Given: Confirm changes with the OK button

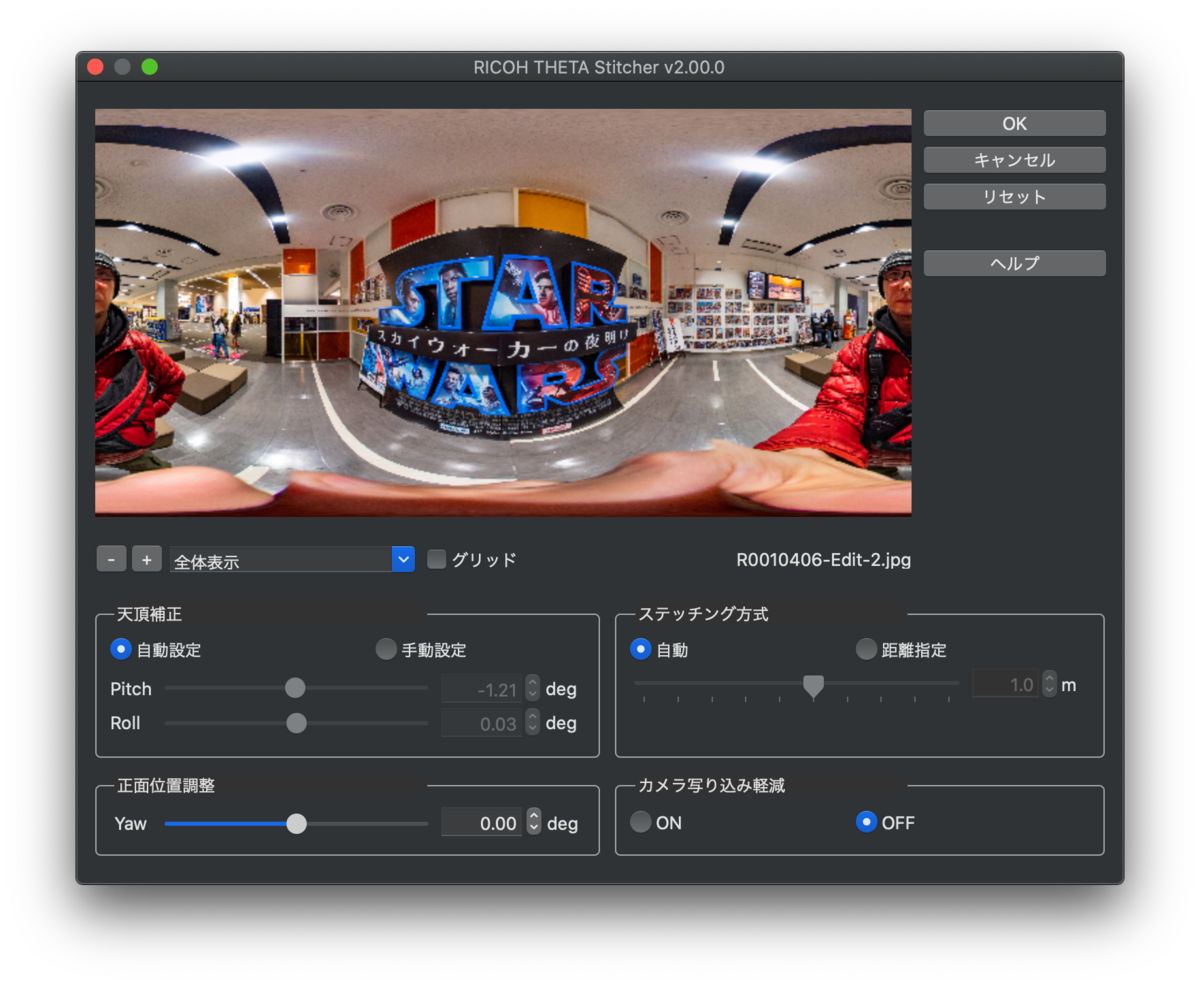Looking at the screenshot, I should (1014, 123).
